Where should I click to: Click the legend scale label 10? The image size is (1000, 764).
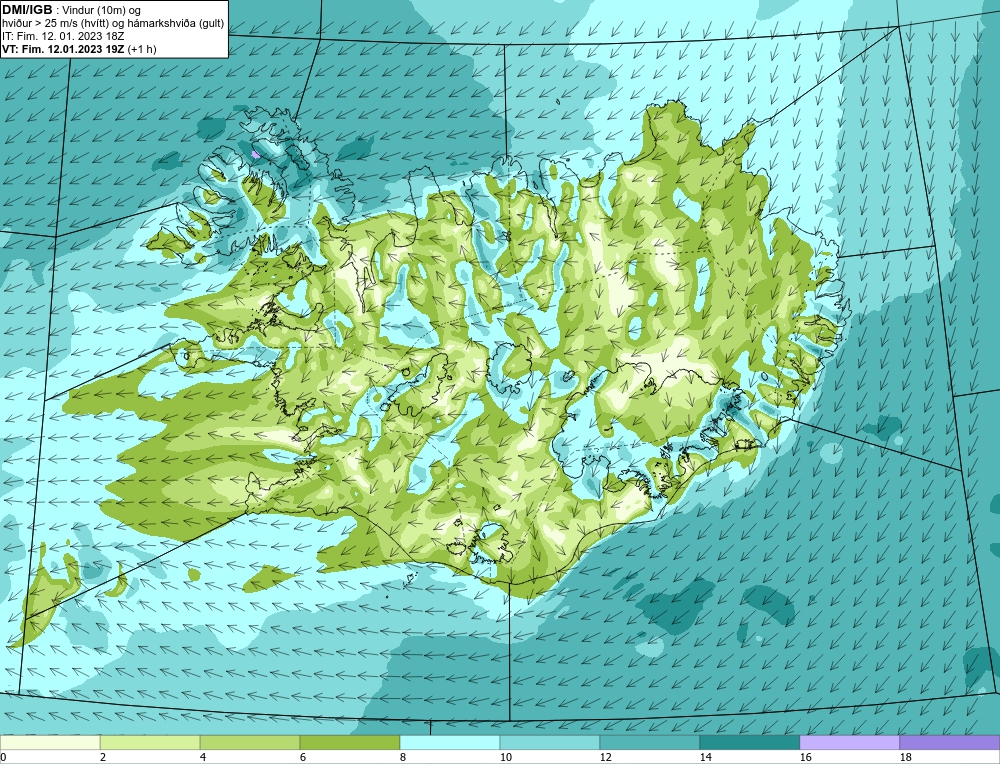pyautogui.click(x=505, y=757)
